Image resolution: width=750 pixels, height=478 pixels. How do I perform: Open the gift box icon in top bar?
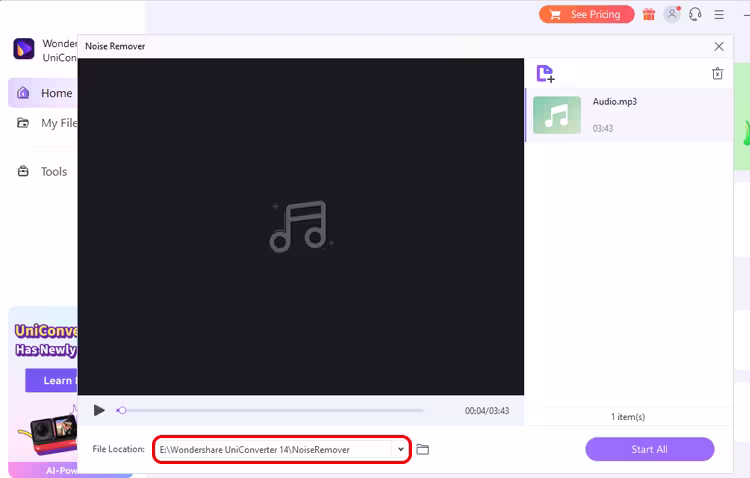649,14
